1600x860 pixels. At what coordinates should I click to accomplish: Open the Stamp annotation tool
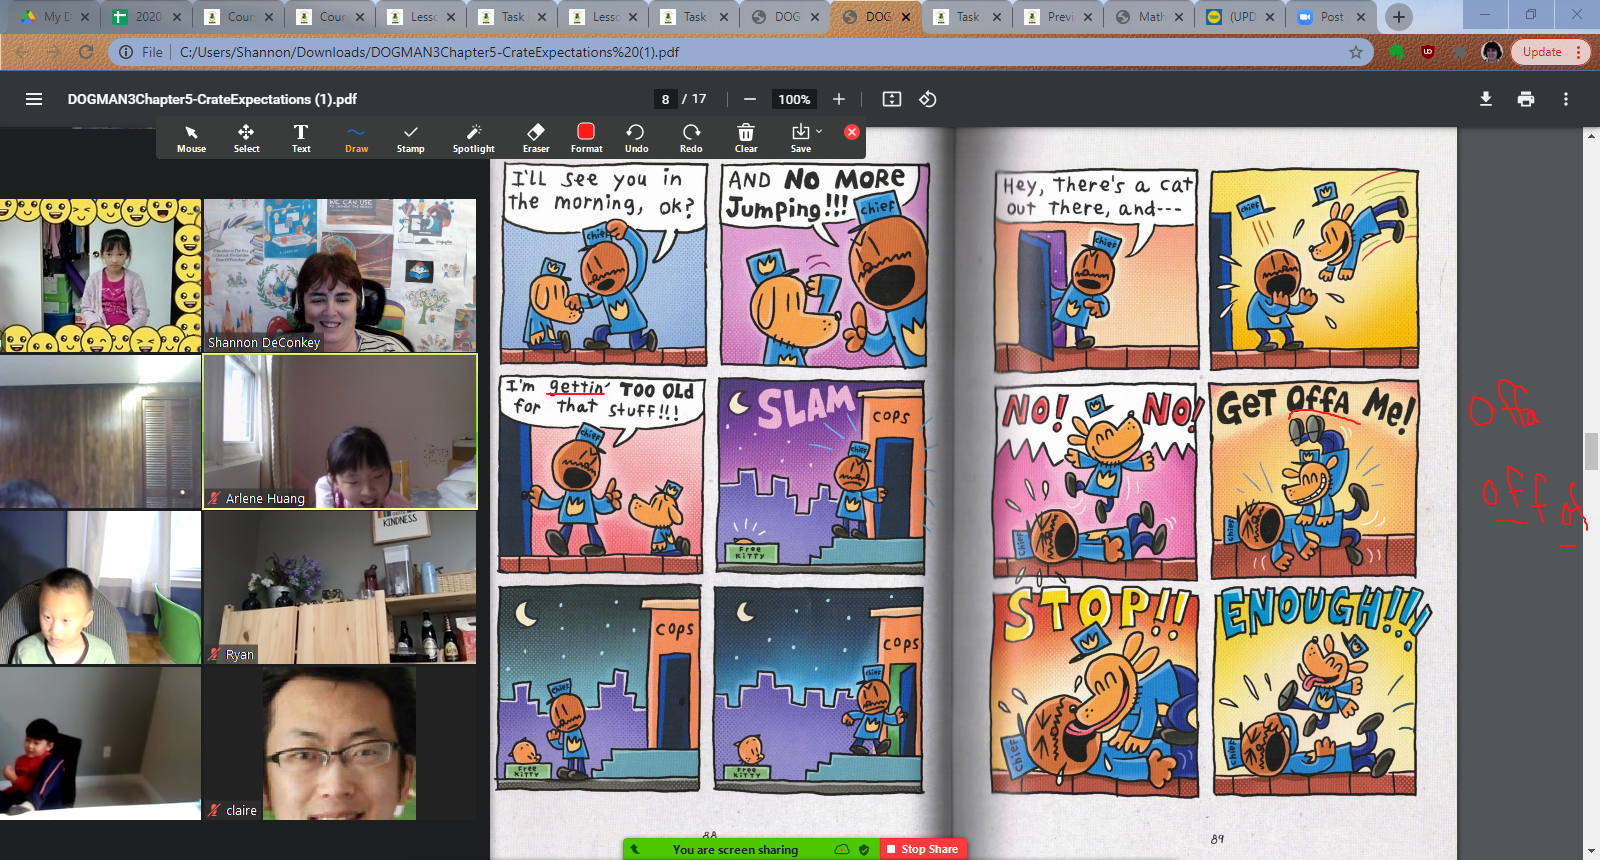point(410,138)
